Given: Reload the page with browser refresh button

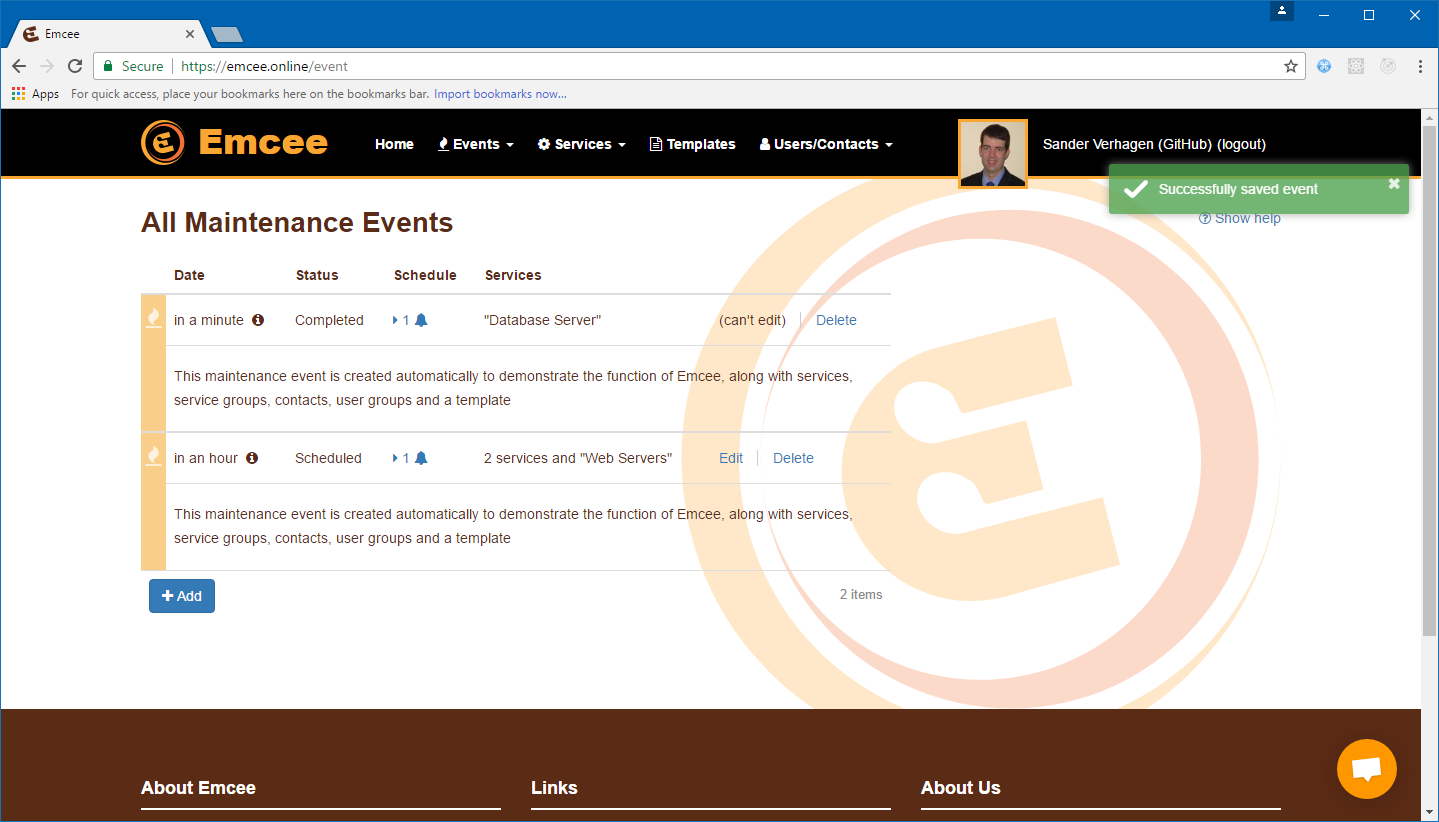Looking at the screenshot, I should tap(75, 66).
